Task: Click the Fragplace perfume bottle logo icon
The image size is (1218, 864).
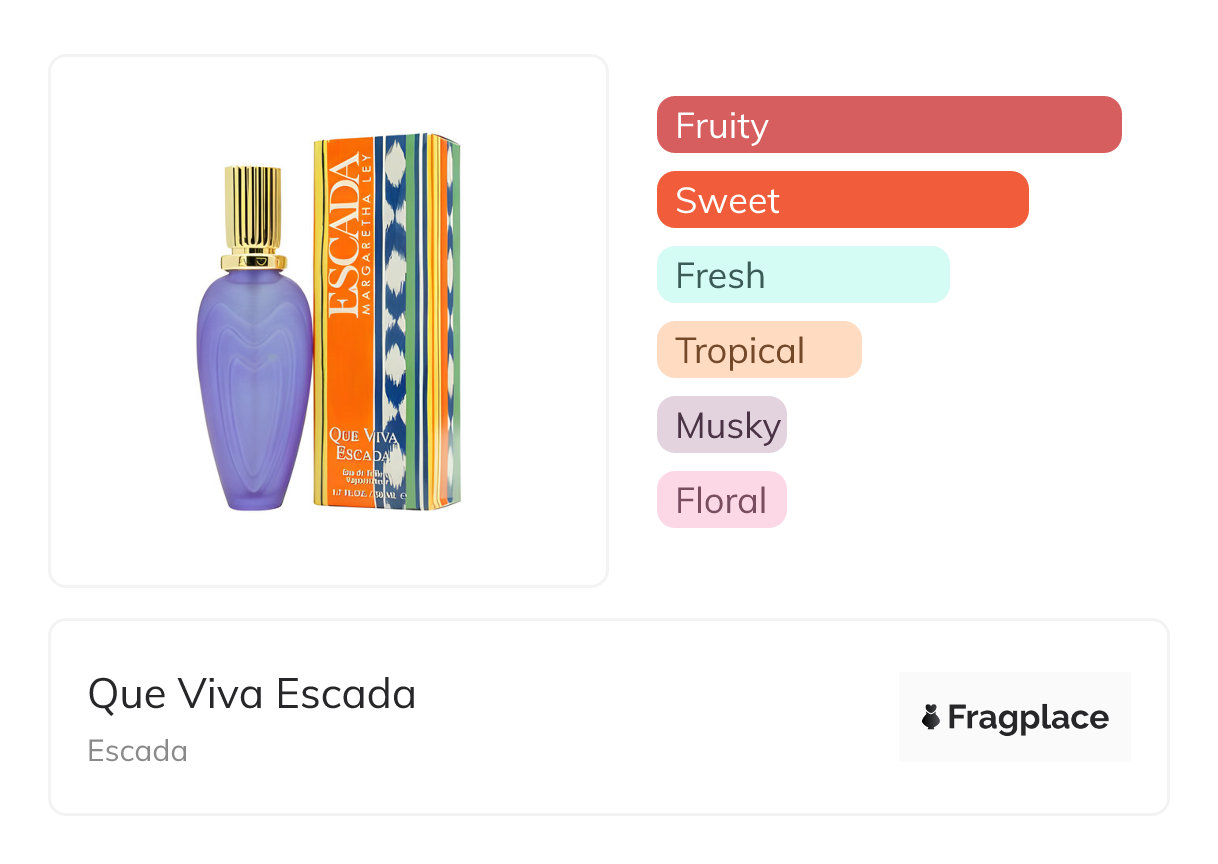Action: pyautogui.click(x=931, y=717)
